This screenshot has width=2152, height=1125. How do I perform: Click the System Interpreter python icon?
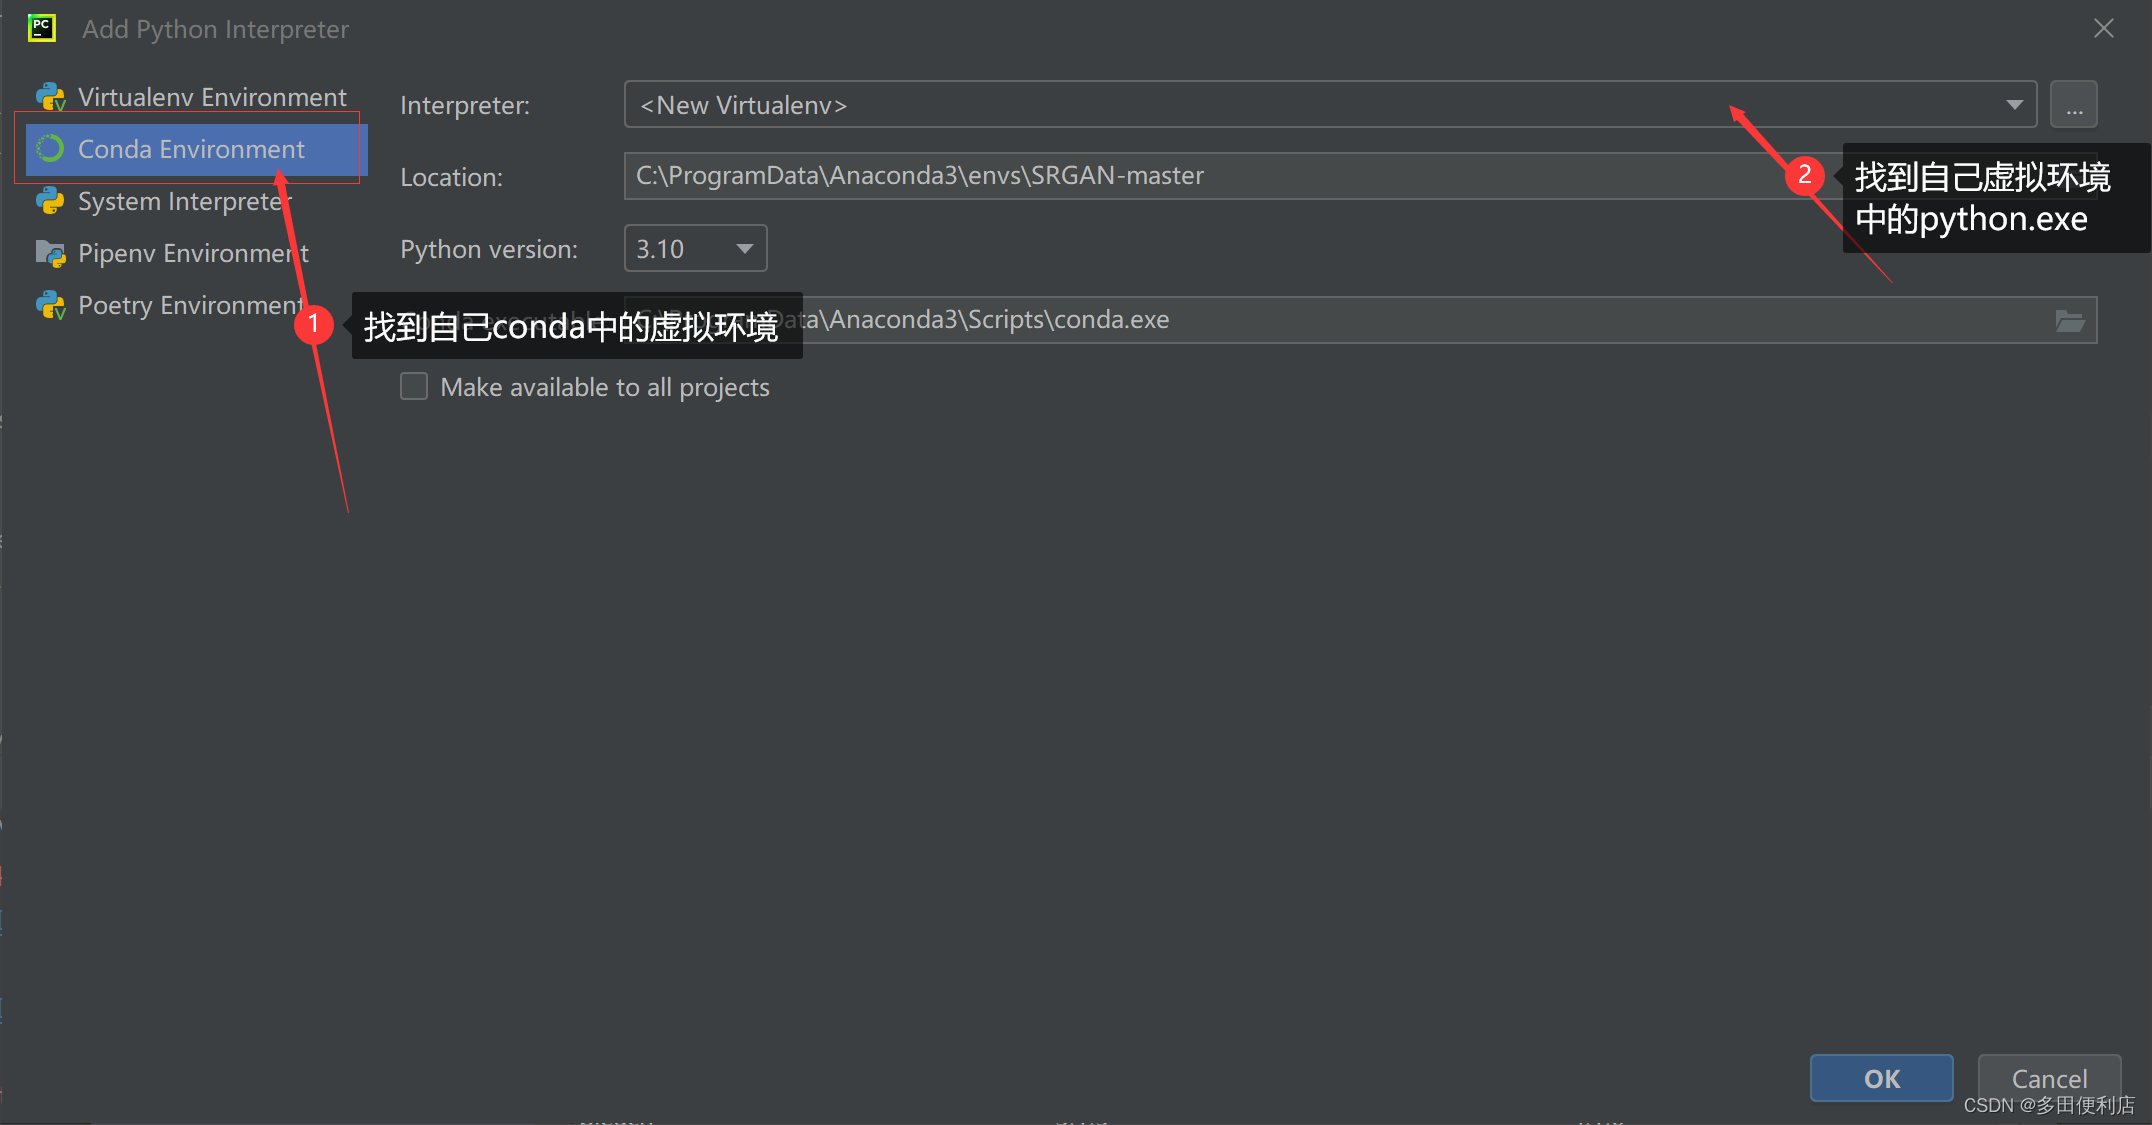(x=50, y=201)
